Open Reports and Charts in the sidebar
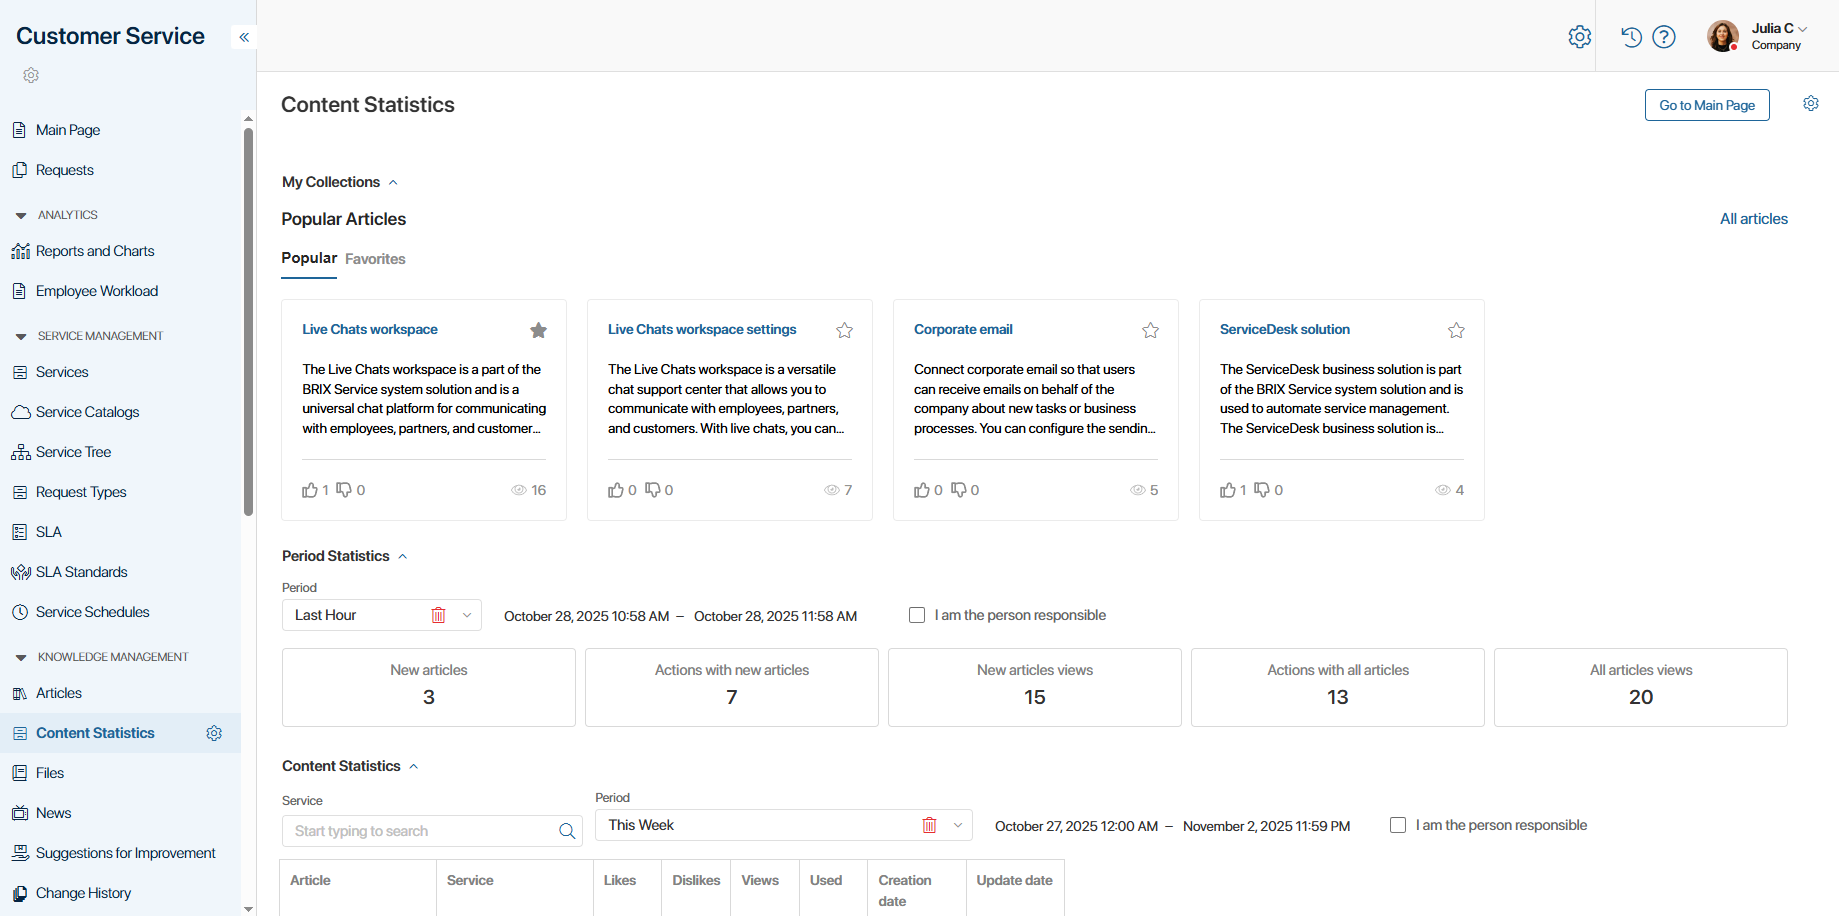Viewport: 1839px width, 916px height. (95, 251)
